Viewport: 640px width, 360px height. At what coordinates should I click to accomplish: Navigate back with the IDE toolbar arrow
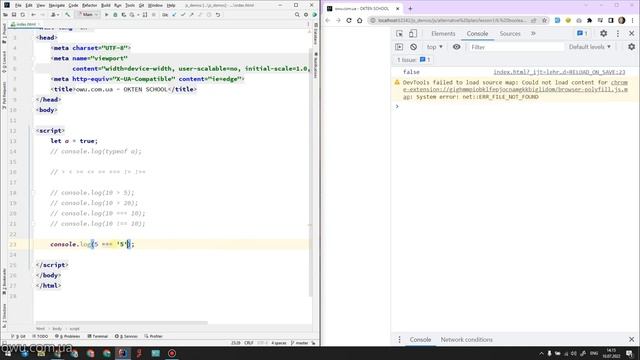(x=33, y=15)
